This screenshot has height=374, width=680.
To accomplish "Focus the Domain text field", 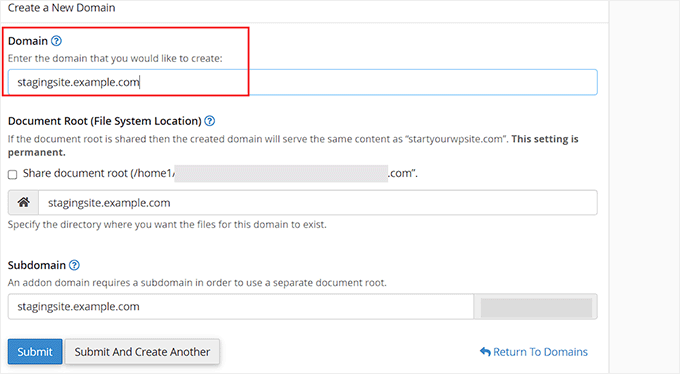I will point(302,82).
